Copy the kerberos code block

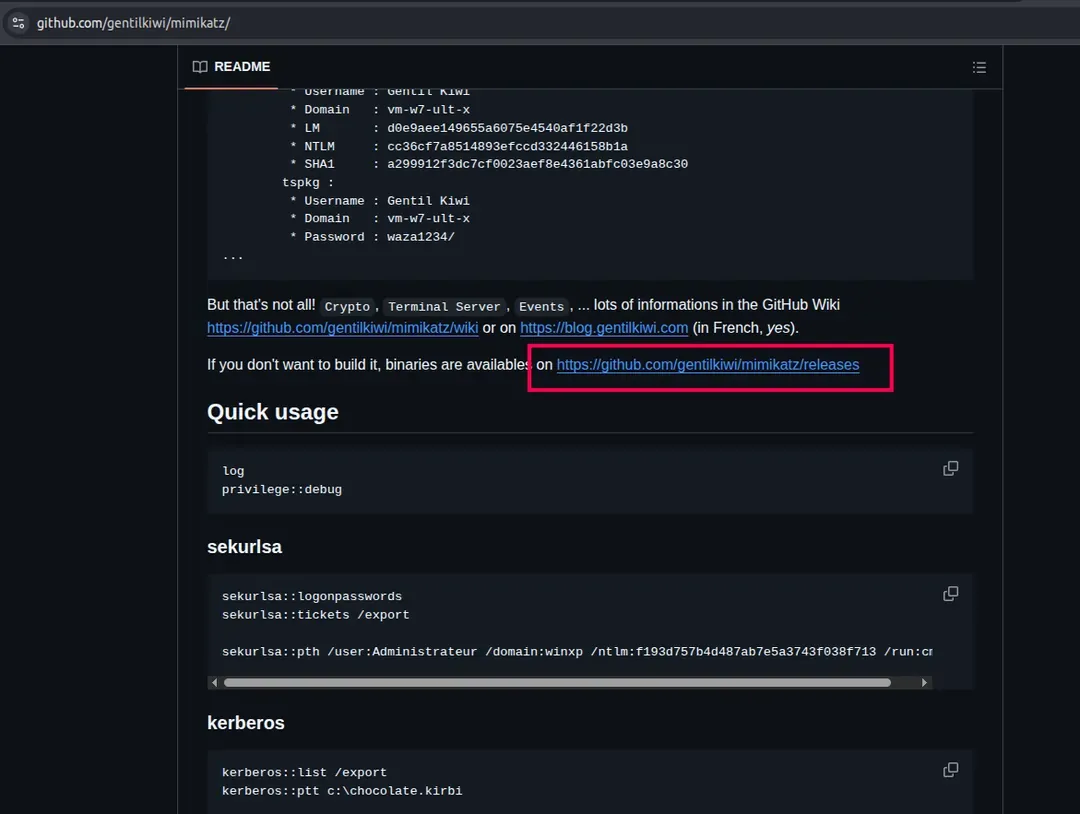951,770
